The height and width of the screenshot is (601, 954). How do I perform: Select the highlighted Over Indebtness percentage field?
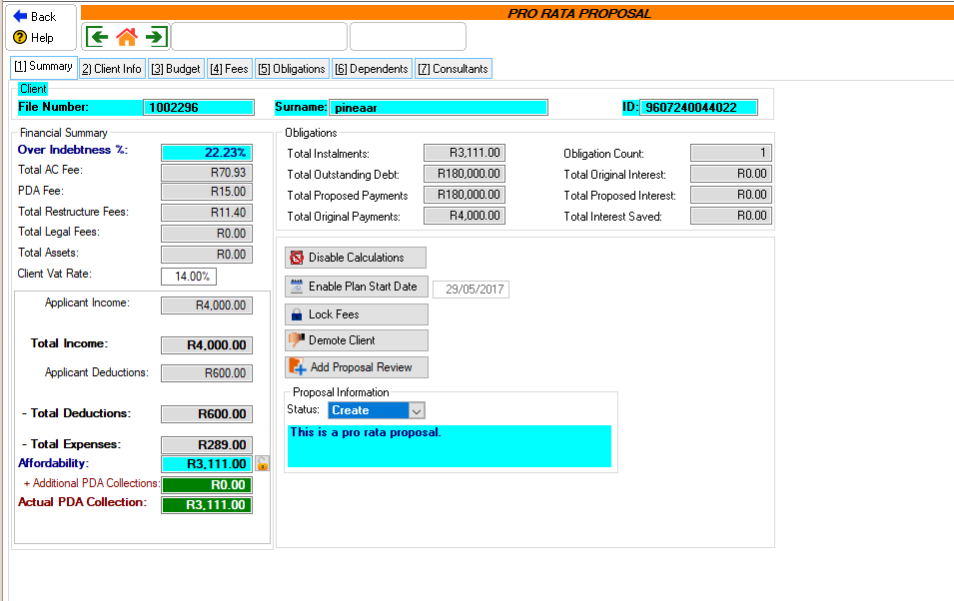coord(206,150)
